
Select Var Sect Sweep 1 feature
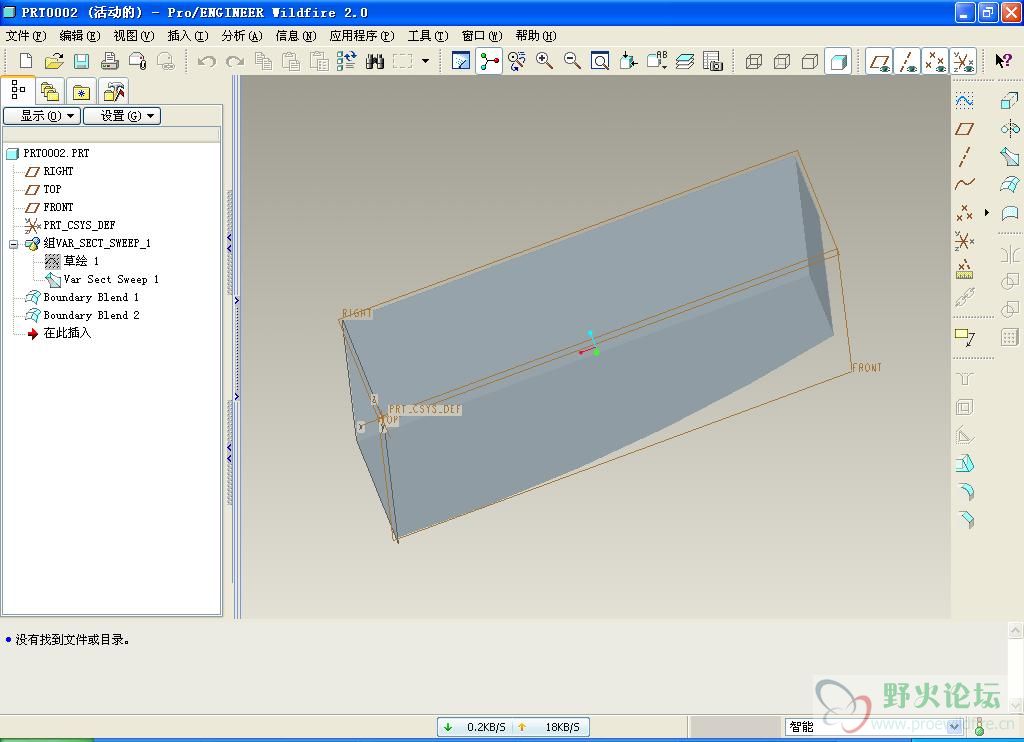pos(111,280)
